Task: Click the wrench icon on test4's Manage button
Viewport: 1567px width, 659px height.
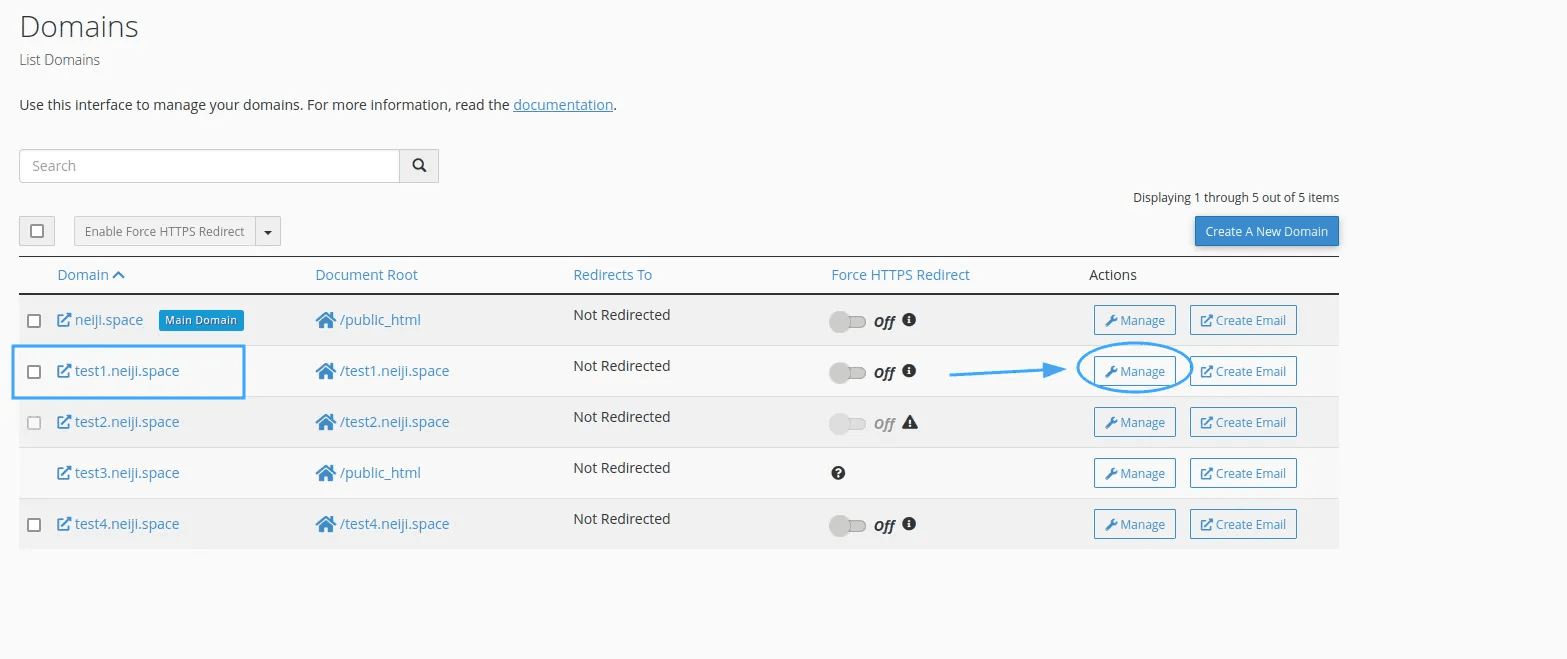Action: 1113,523
